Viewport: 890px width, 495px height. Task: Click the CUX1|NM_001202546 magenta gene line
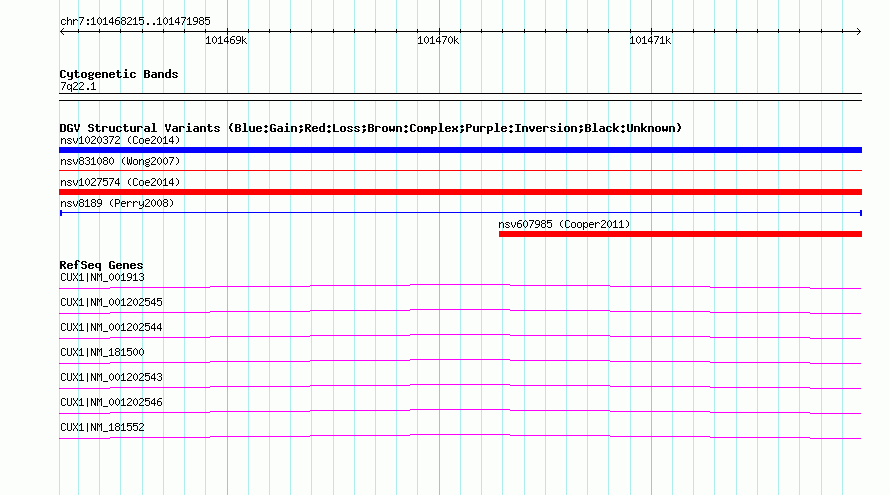tap(460, 411)
